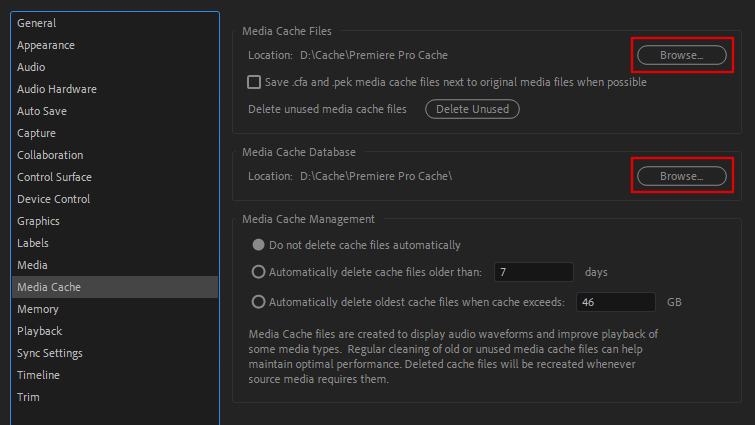Browse for Media Cache Database location
This screenshot has width=755, height=425.
click(681, 176)
